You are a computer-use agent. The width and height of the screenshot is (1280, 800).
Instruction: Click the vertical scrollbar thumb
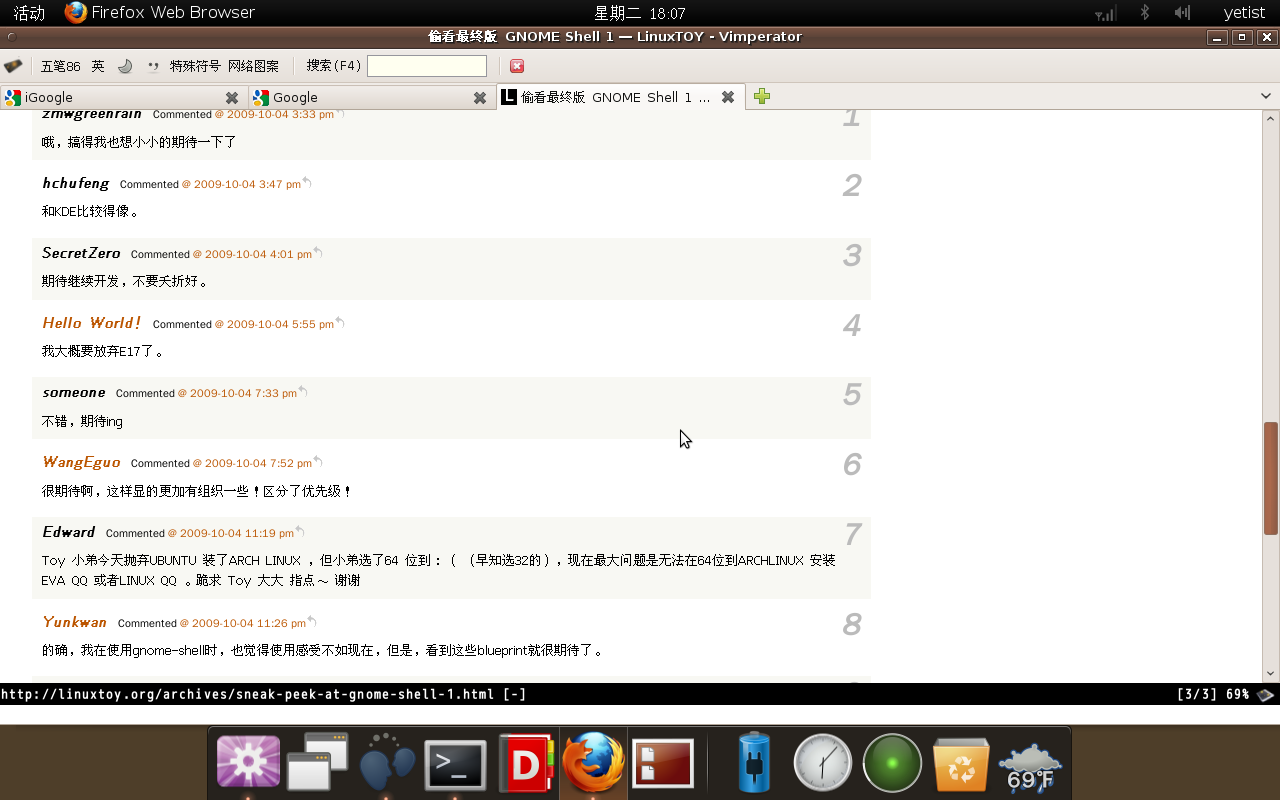[1271, 478]
